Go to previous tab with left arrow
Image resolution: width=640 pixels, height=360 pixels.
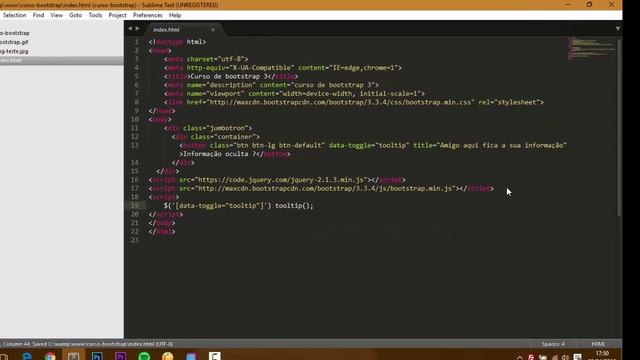coord(130,29)
